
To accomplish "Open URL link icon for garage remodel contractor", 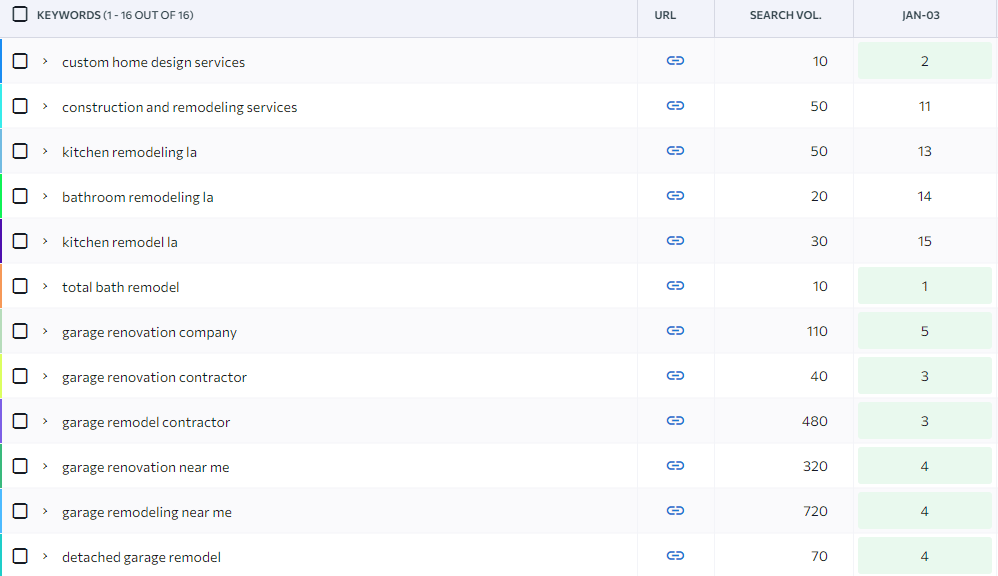I will (x=675, y=421).
